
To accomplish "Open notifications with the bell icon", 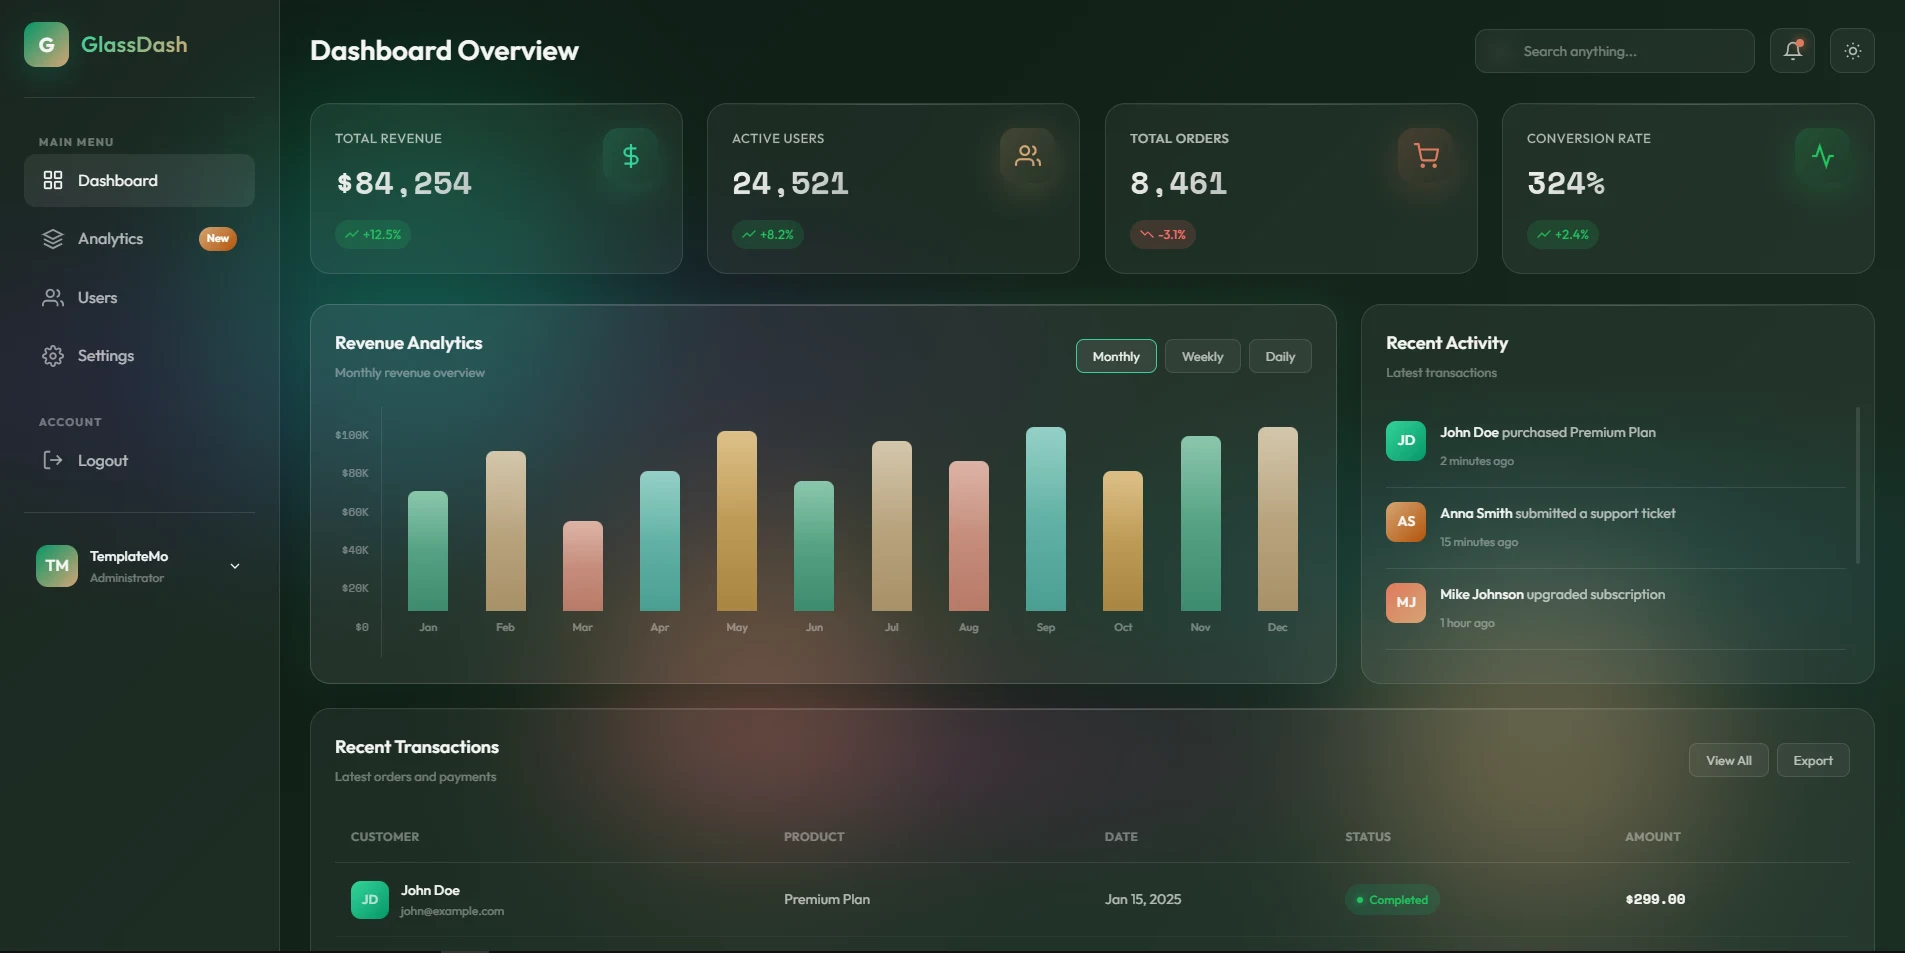I will (1792, 50).
